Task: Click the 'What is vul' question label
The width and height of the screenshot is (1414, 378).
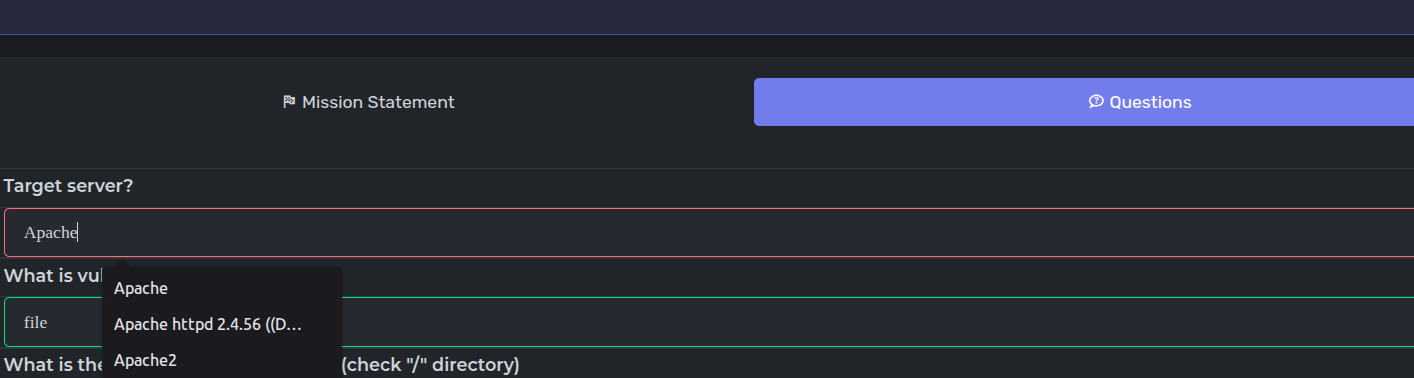Action: click(52, 275)
